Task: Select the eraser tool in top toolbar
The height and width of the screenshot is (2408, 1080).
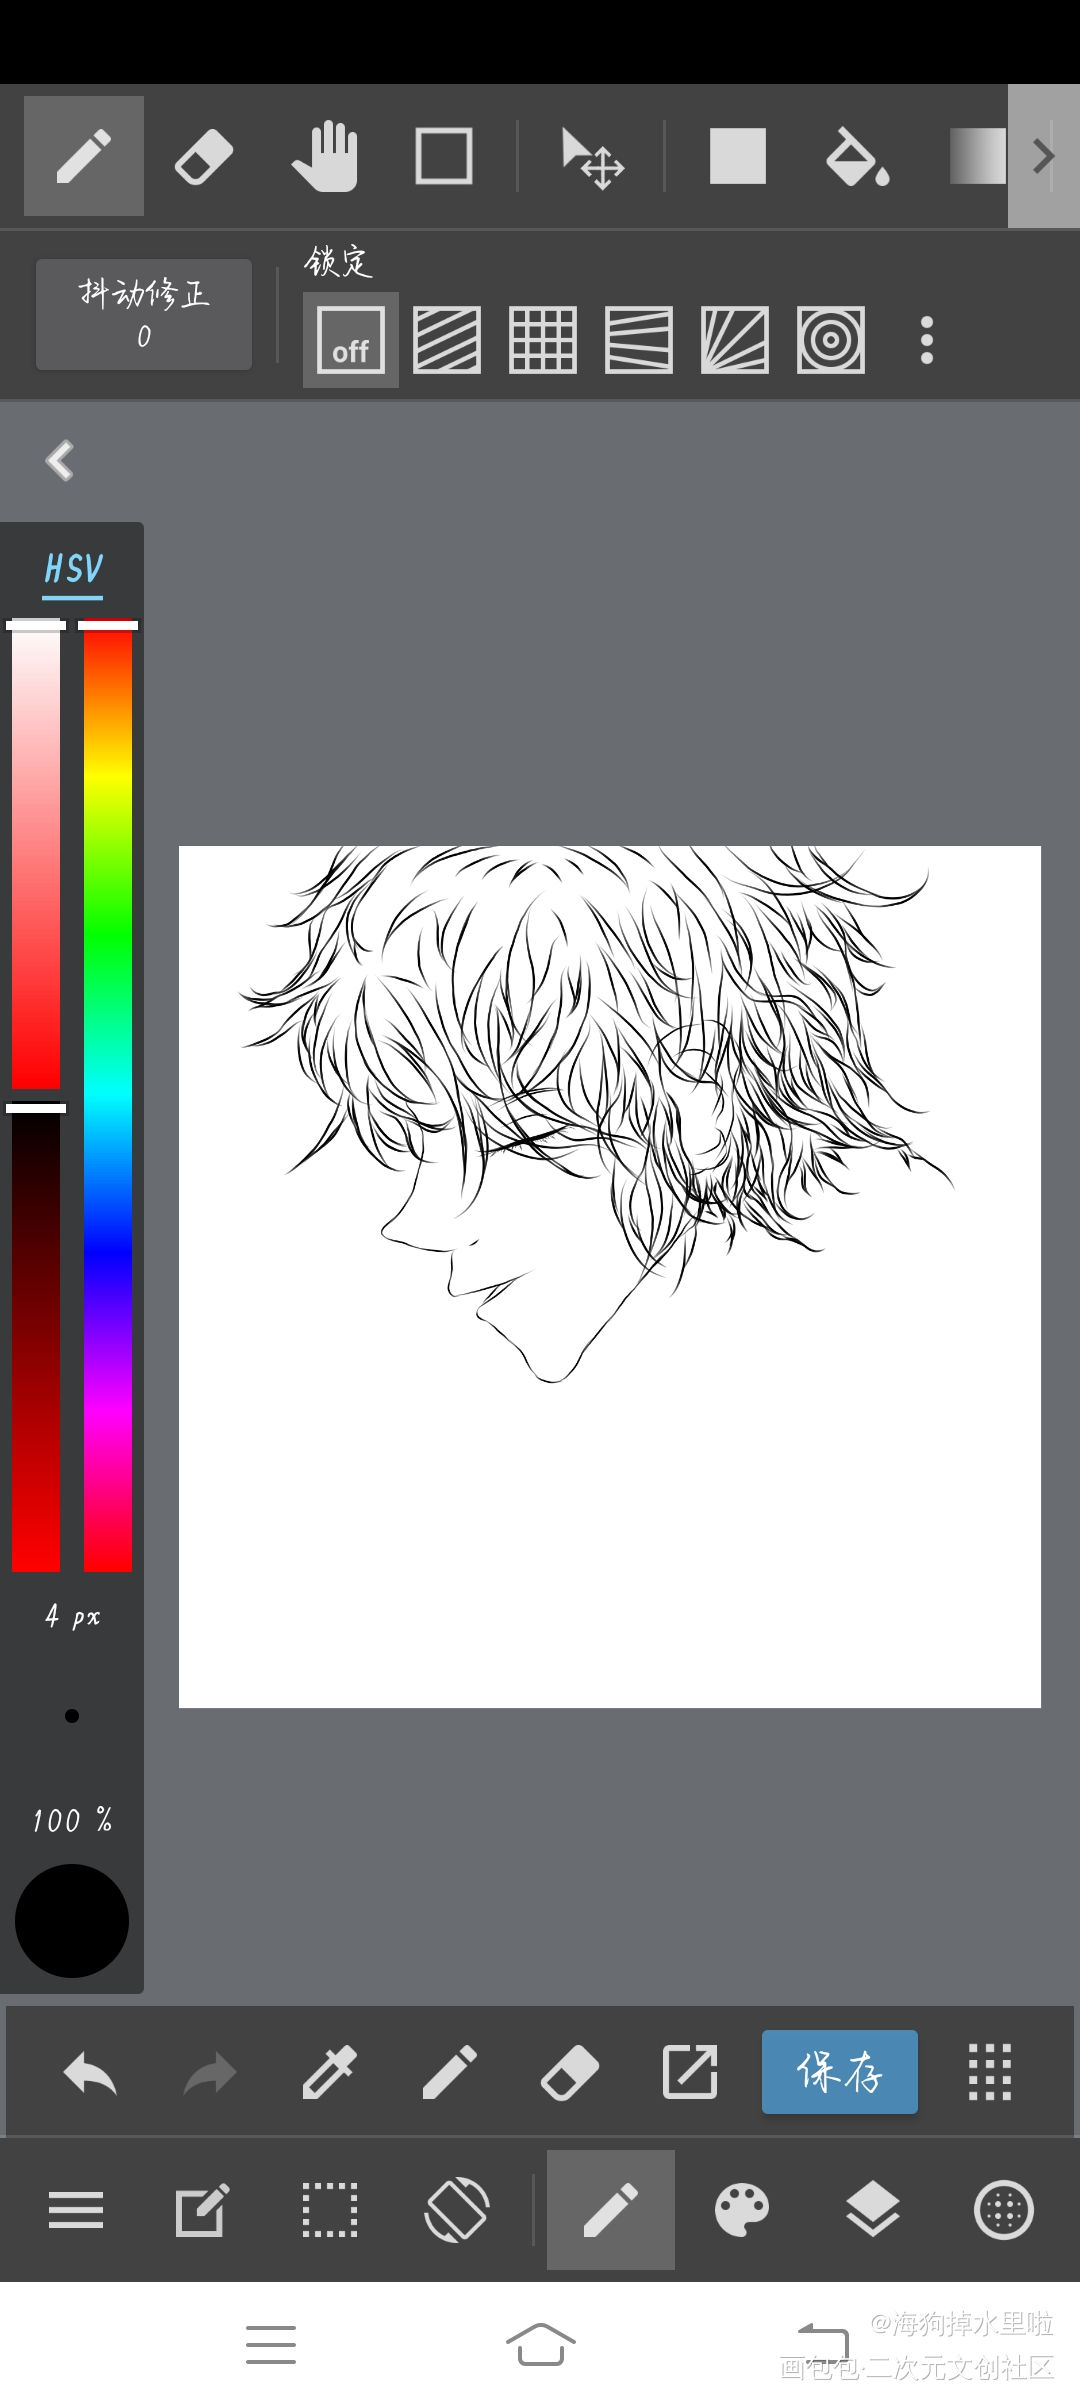Action: (204, 157)
